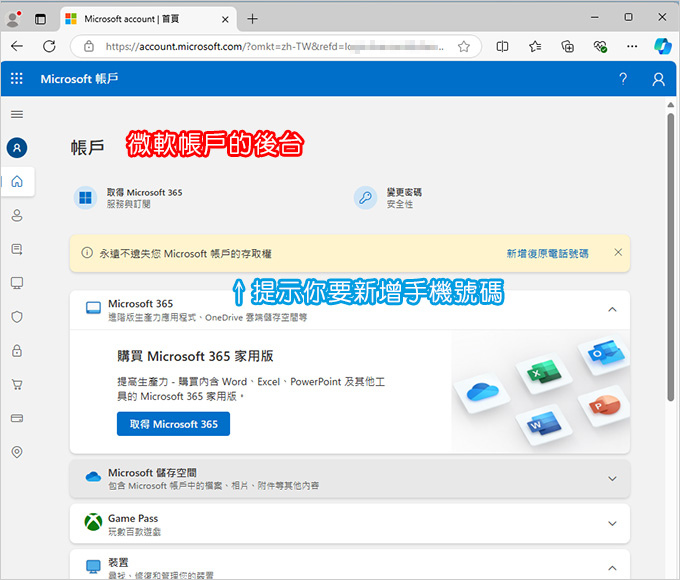Screen dimensions: 680x580
Task: Open Services and subscriptions sidebar icon
Action: (17, 249)
